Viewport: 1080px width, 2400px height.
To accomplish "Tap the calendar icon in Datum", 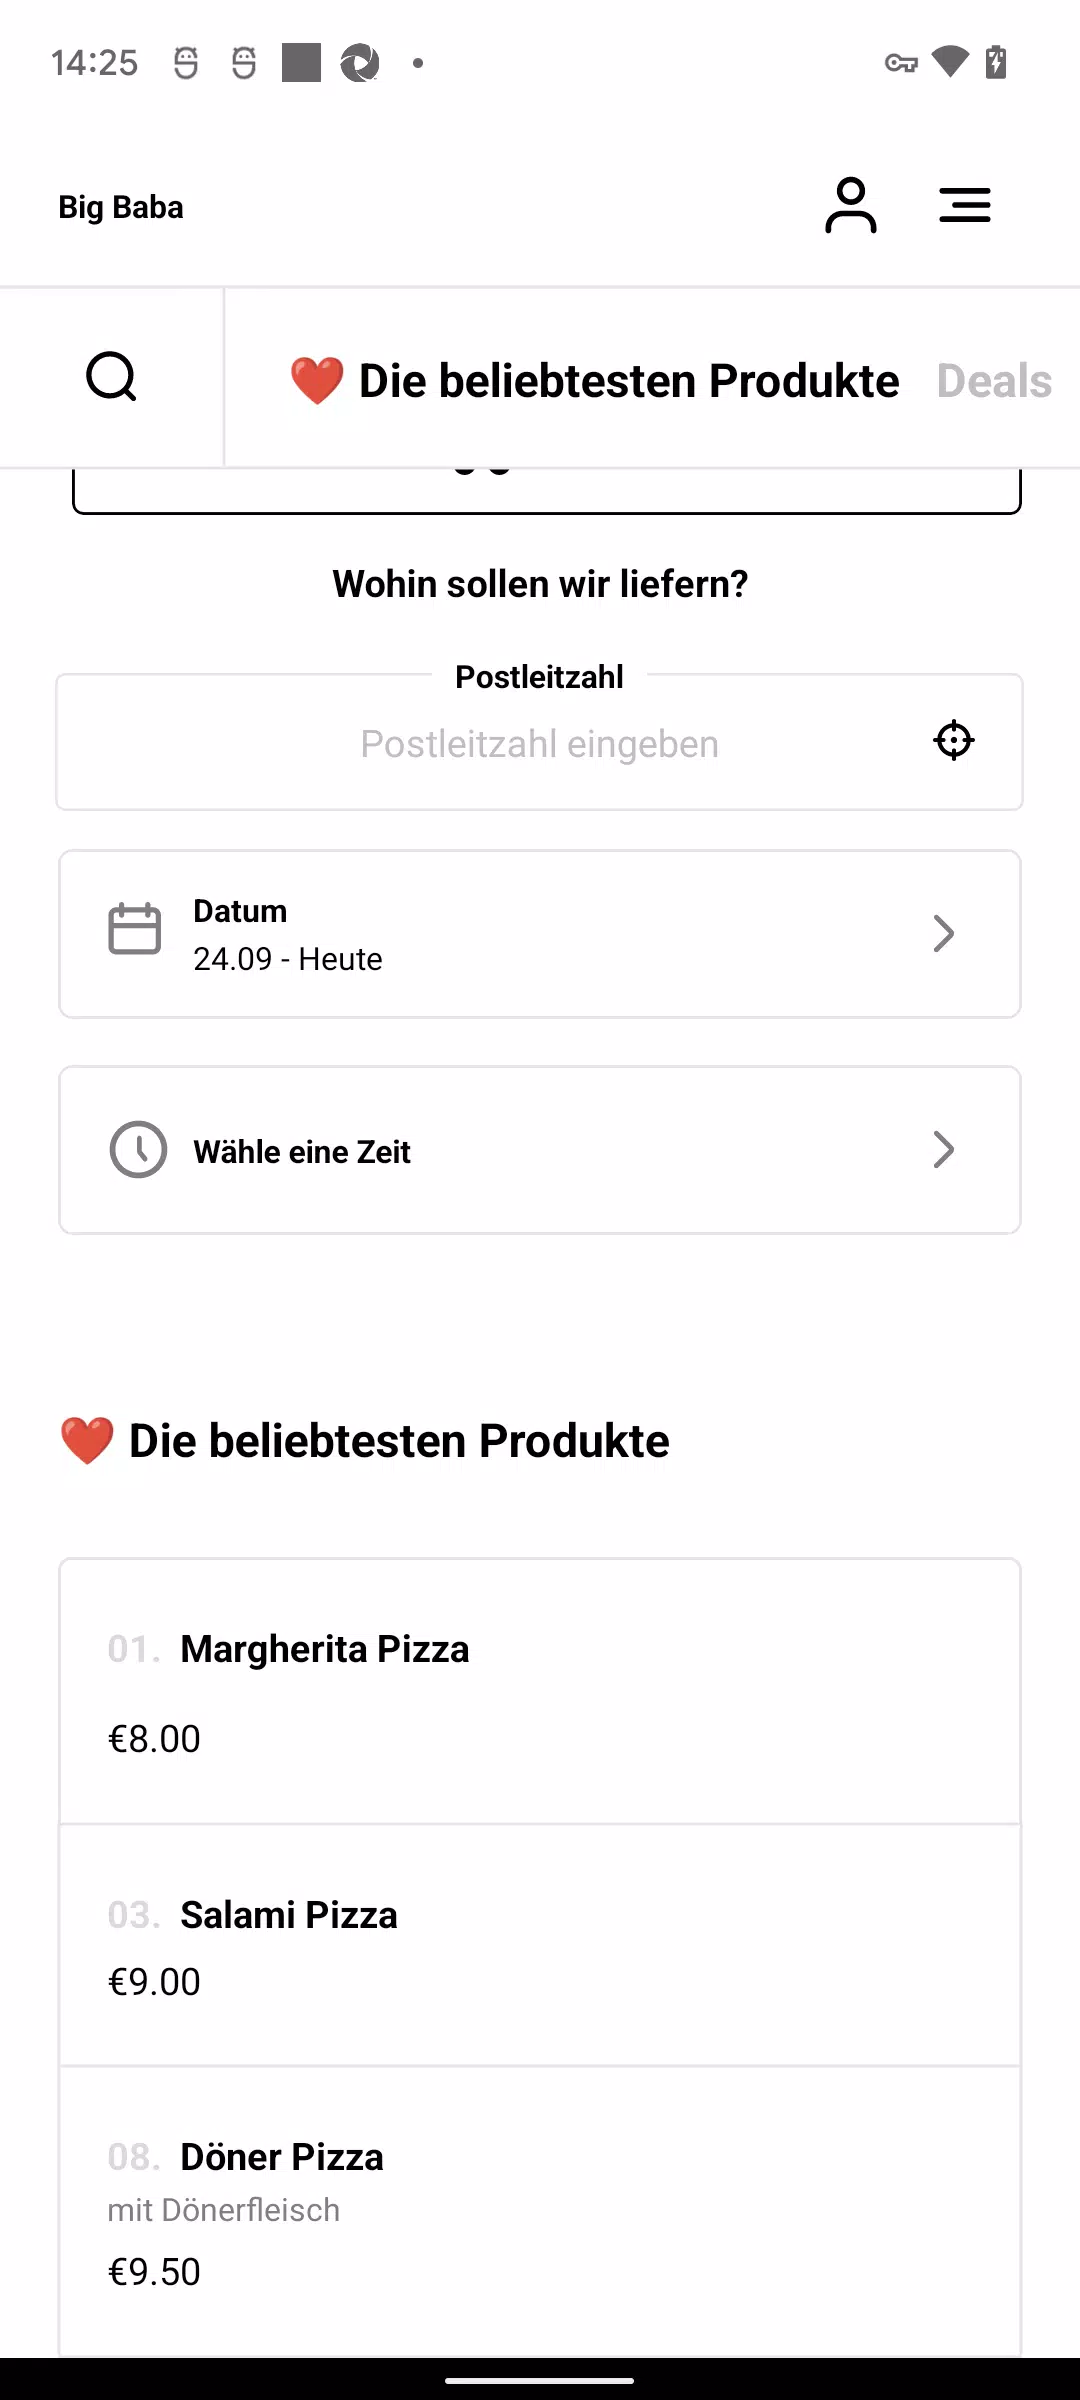I will click(x=134, y=929).
